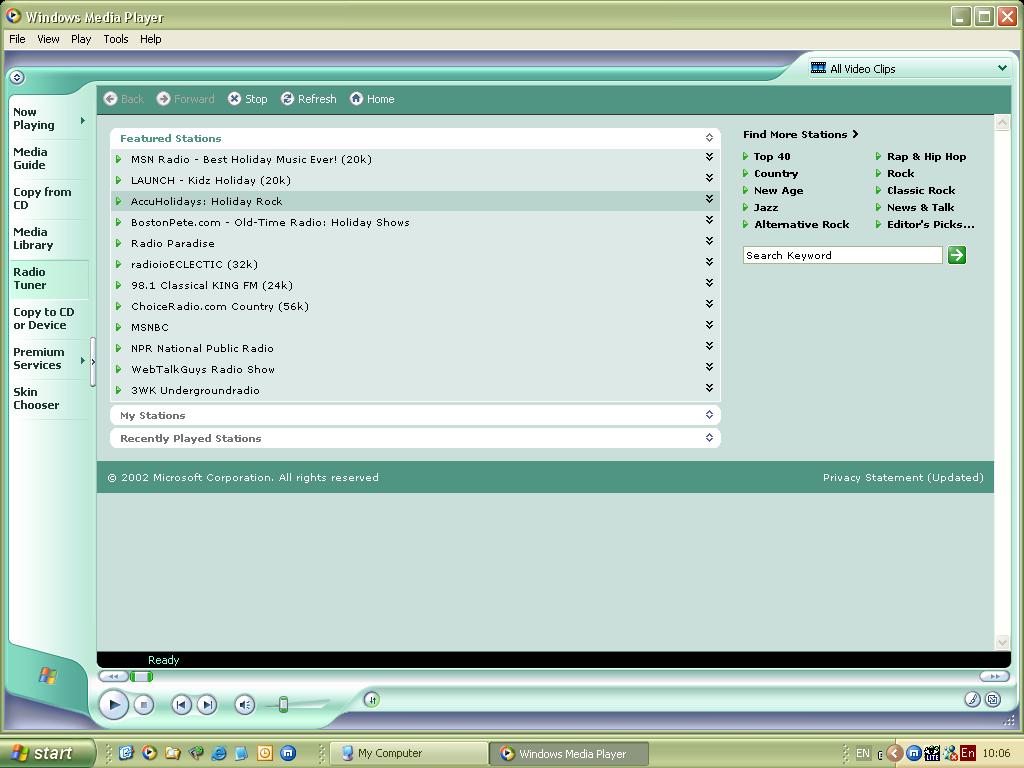The width and height of the screenshot is (1024, 768).
Task: Click the change player color icon
Action: point(972,699)
